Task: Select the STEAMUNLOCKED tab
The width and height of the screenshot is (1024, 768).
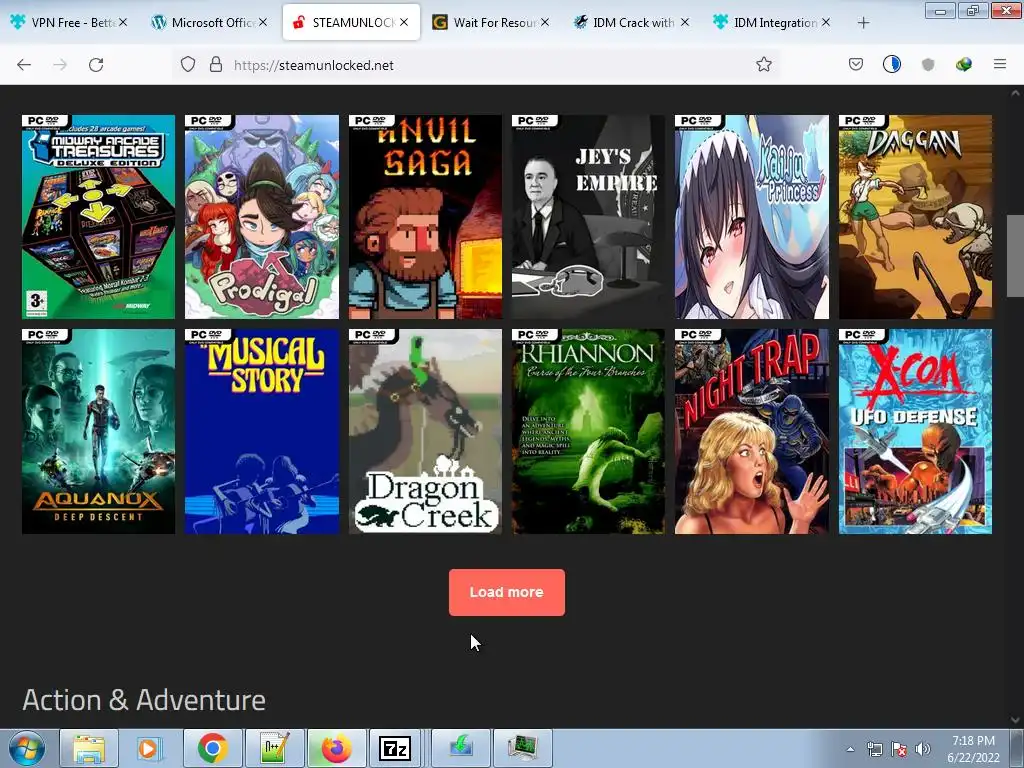Action: (351, 22)
